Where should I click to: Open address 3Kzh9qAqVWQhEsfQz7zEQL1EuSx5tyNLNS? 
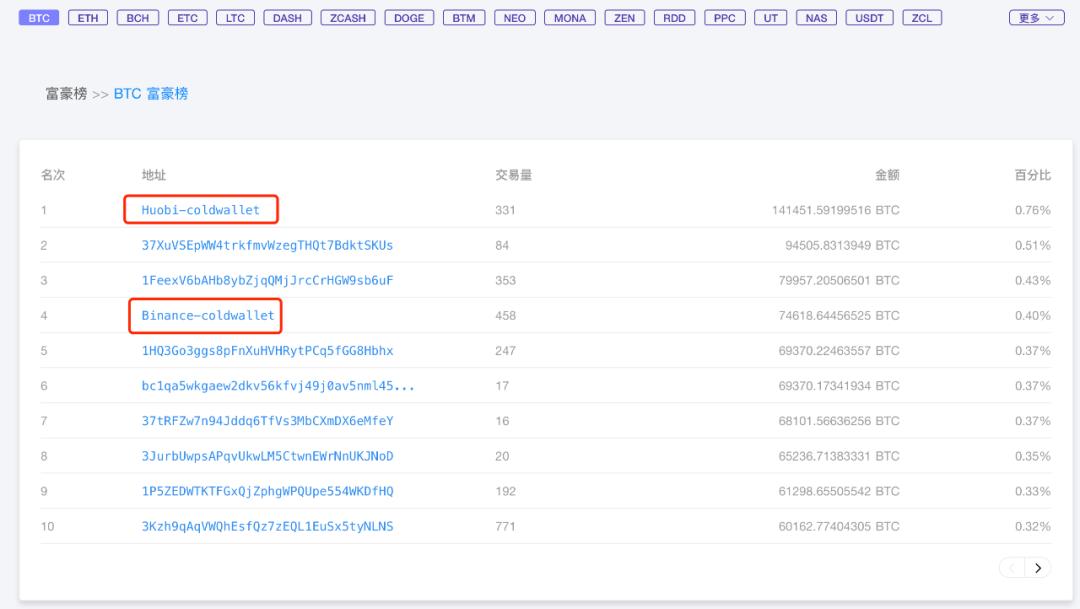[x=267, y=526]
